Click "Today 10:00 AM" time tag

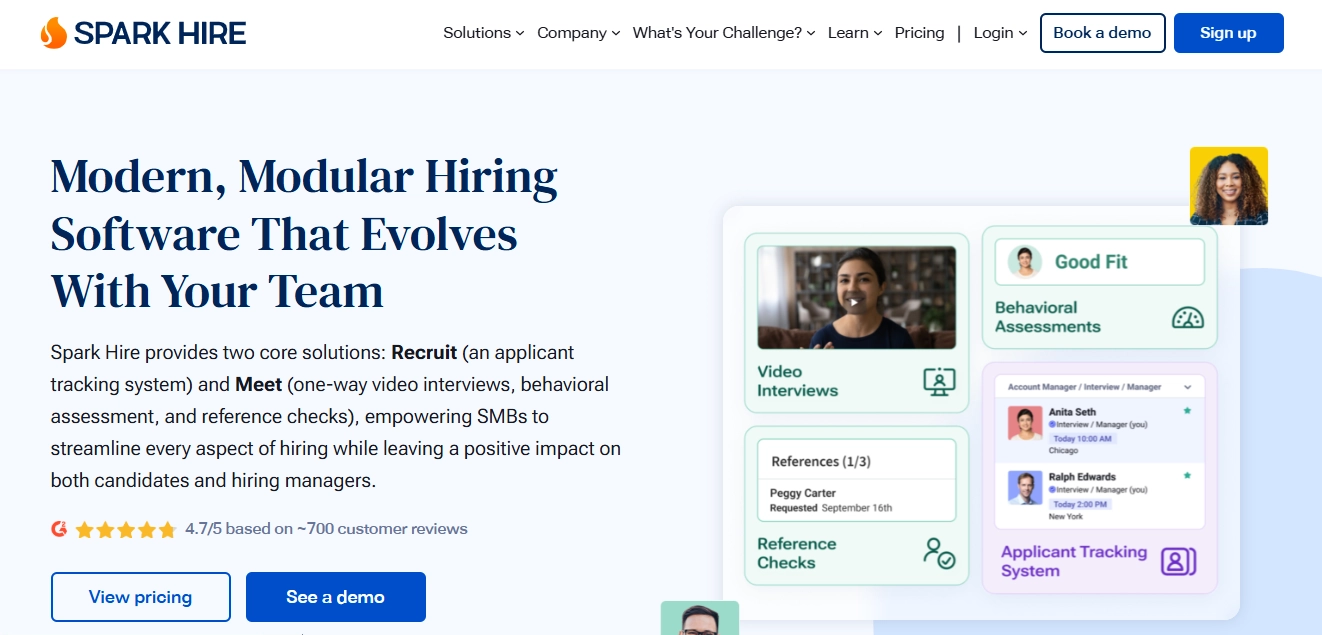pos(1081,438)
